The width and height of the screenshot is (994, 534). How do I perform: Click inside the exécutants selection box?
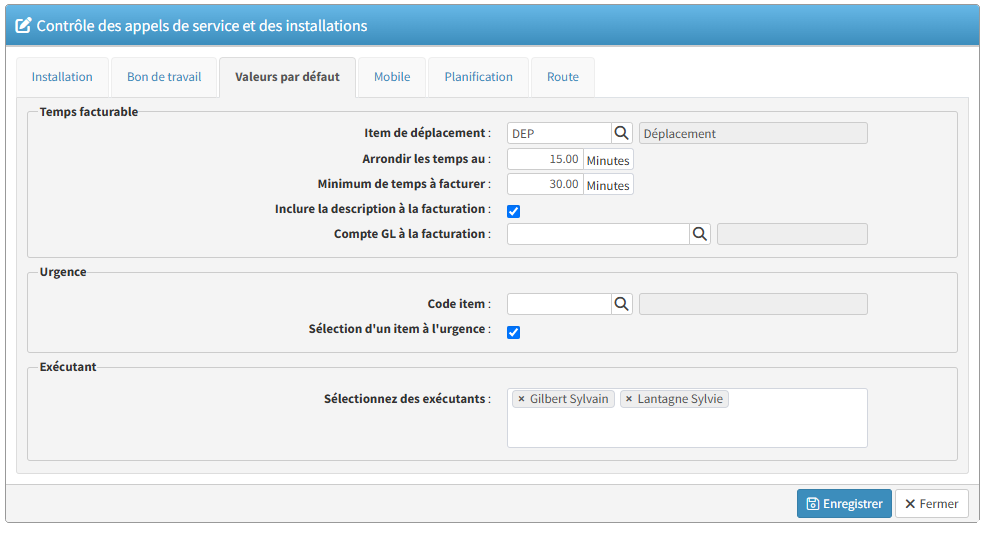(687, 418)
